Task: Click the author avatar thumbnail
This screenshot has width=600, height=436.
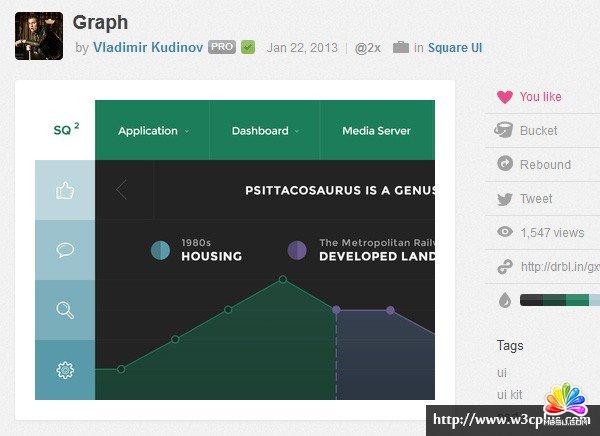Action: click(39, 36)
